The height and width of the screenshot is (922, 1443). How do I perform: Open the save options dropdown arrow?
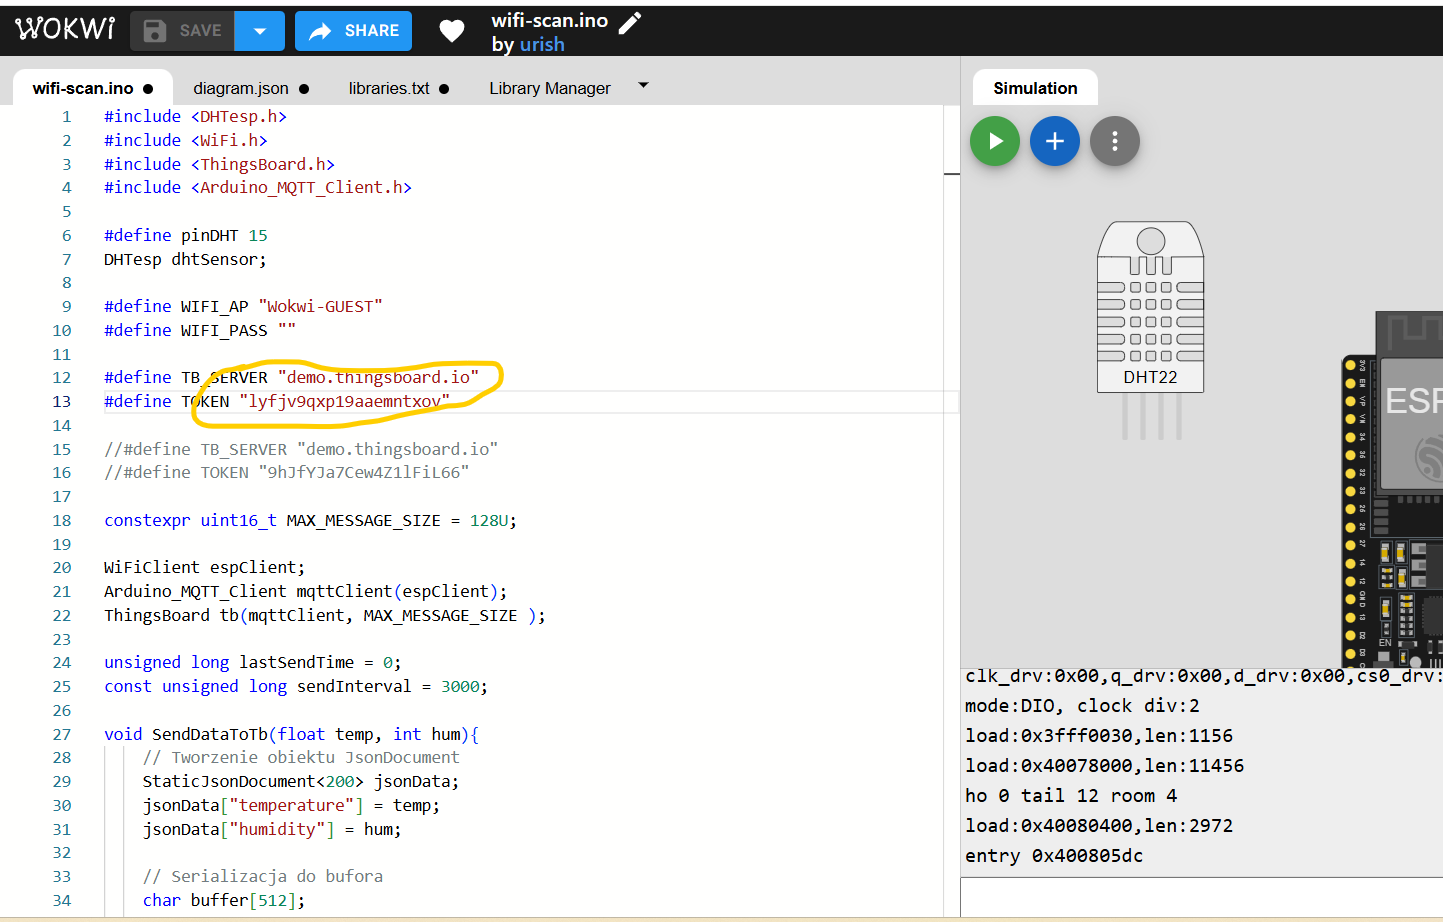tap(260, 31)
